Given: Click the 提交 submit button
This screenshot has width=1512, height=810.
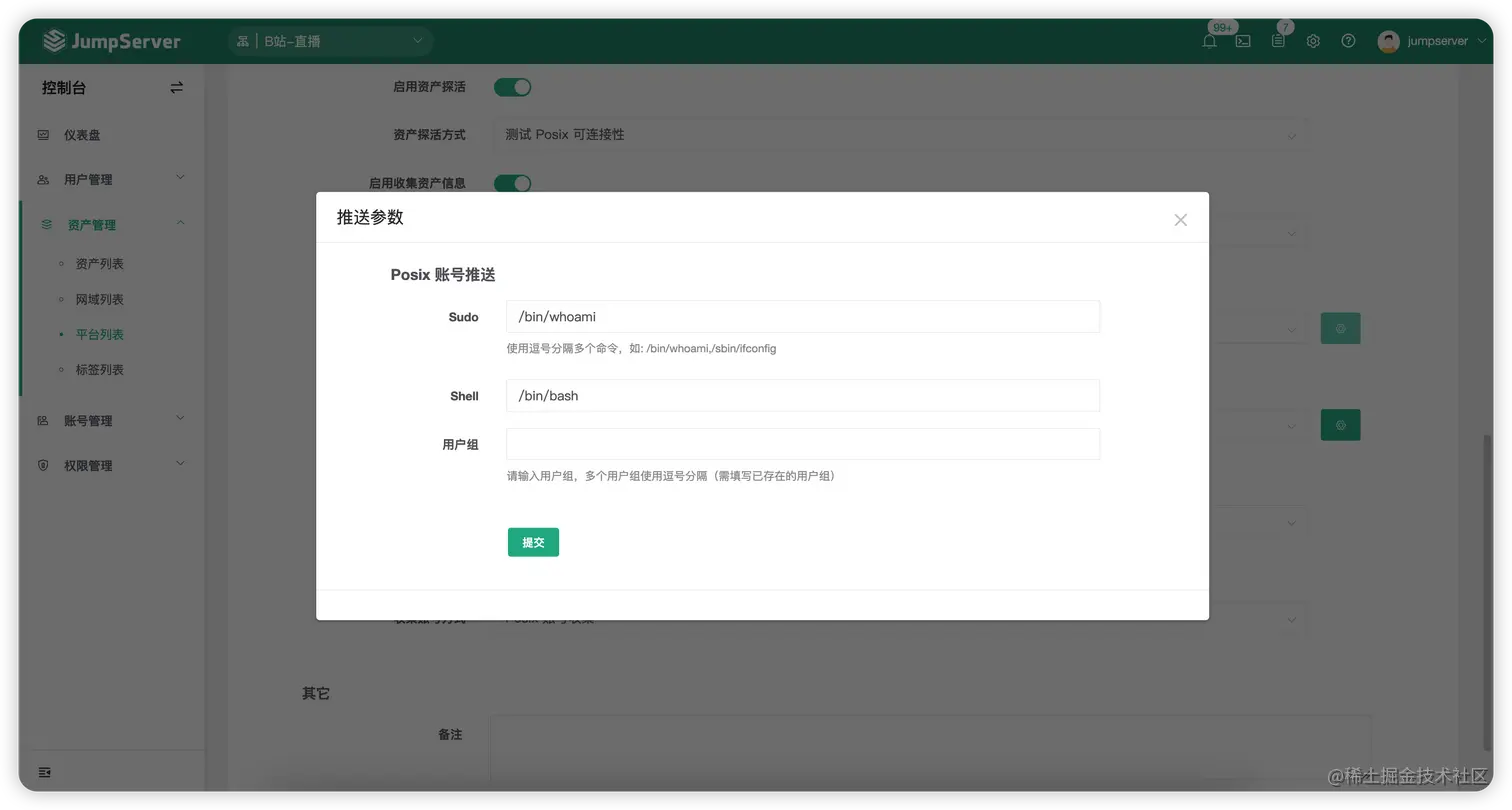Looking at the screenshot, I should [x=532, y=542].
